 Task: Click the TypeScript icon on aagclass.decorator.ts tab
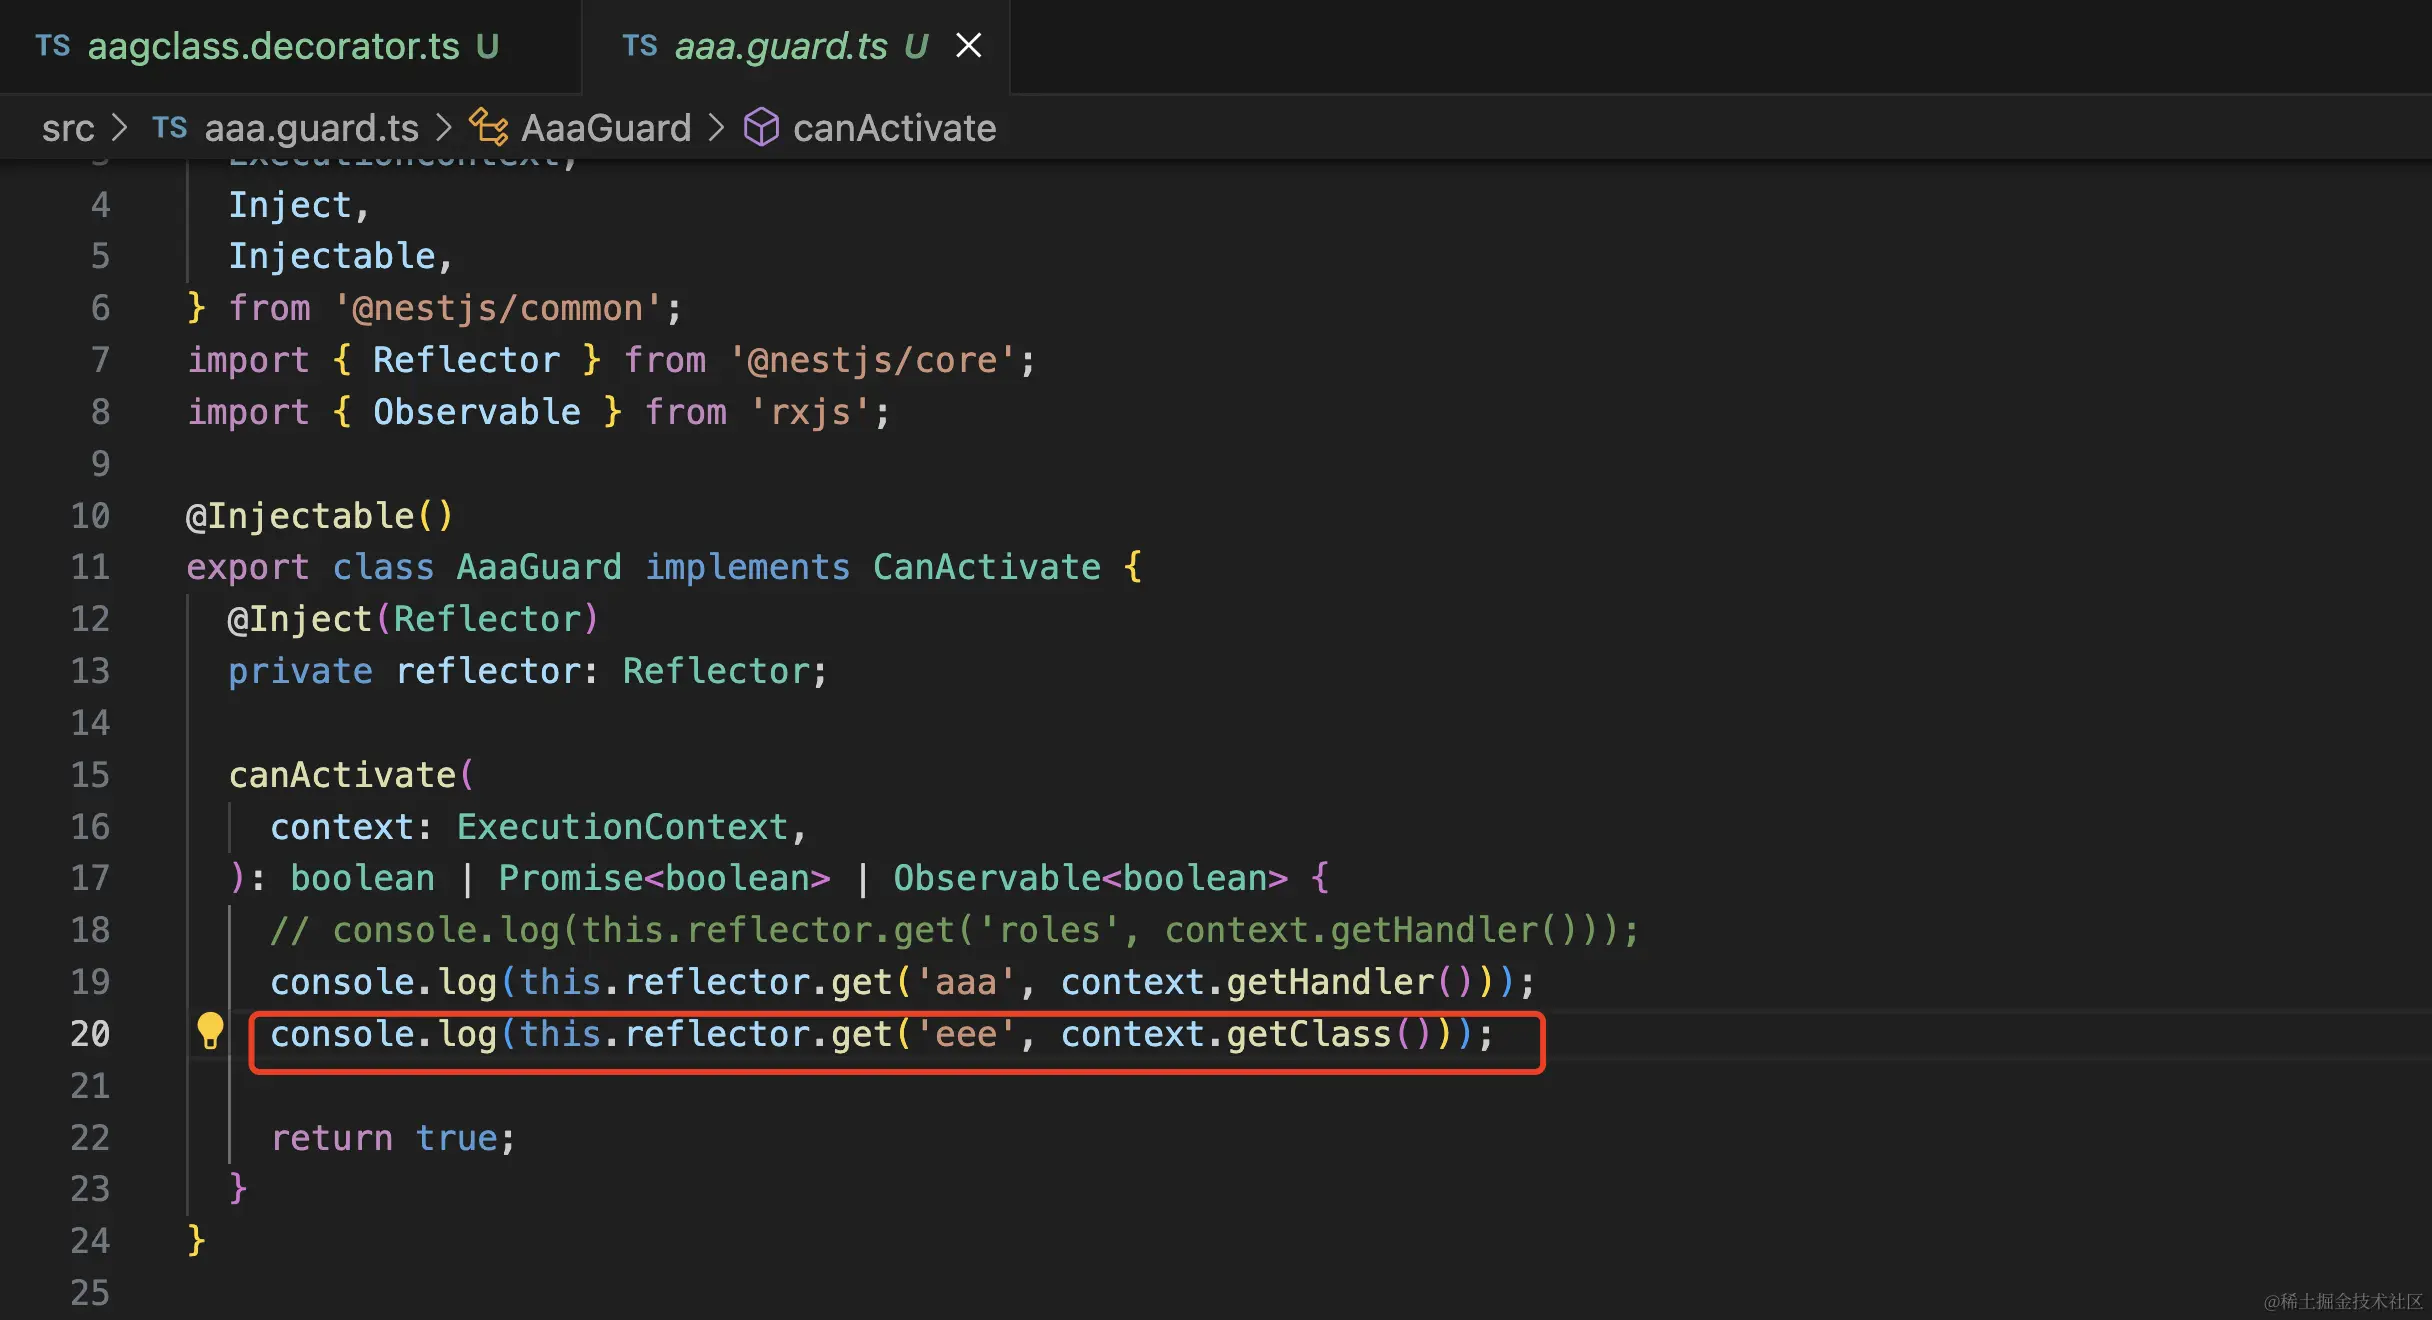[53, 46]
